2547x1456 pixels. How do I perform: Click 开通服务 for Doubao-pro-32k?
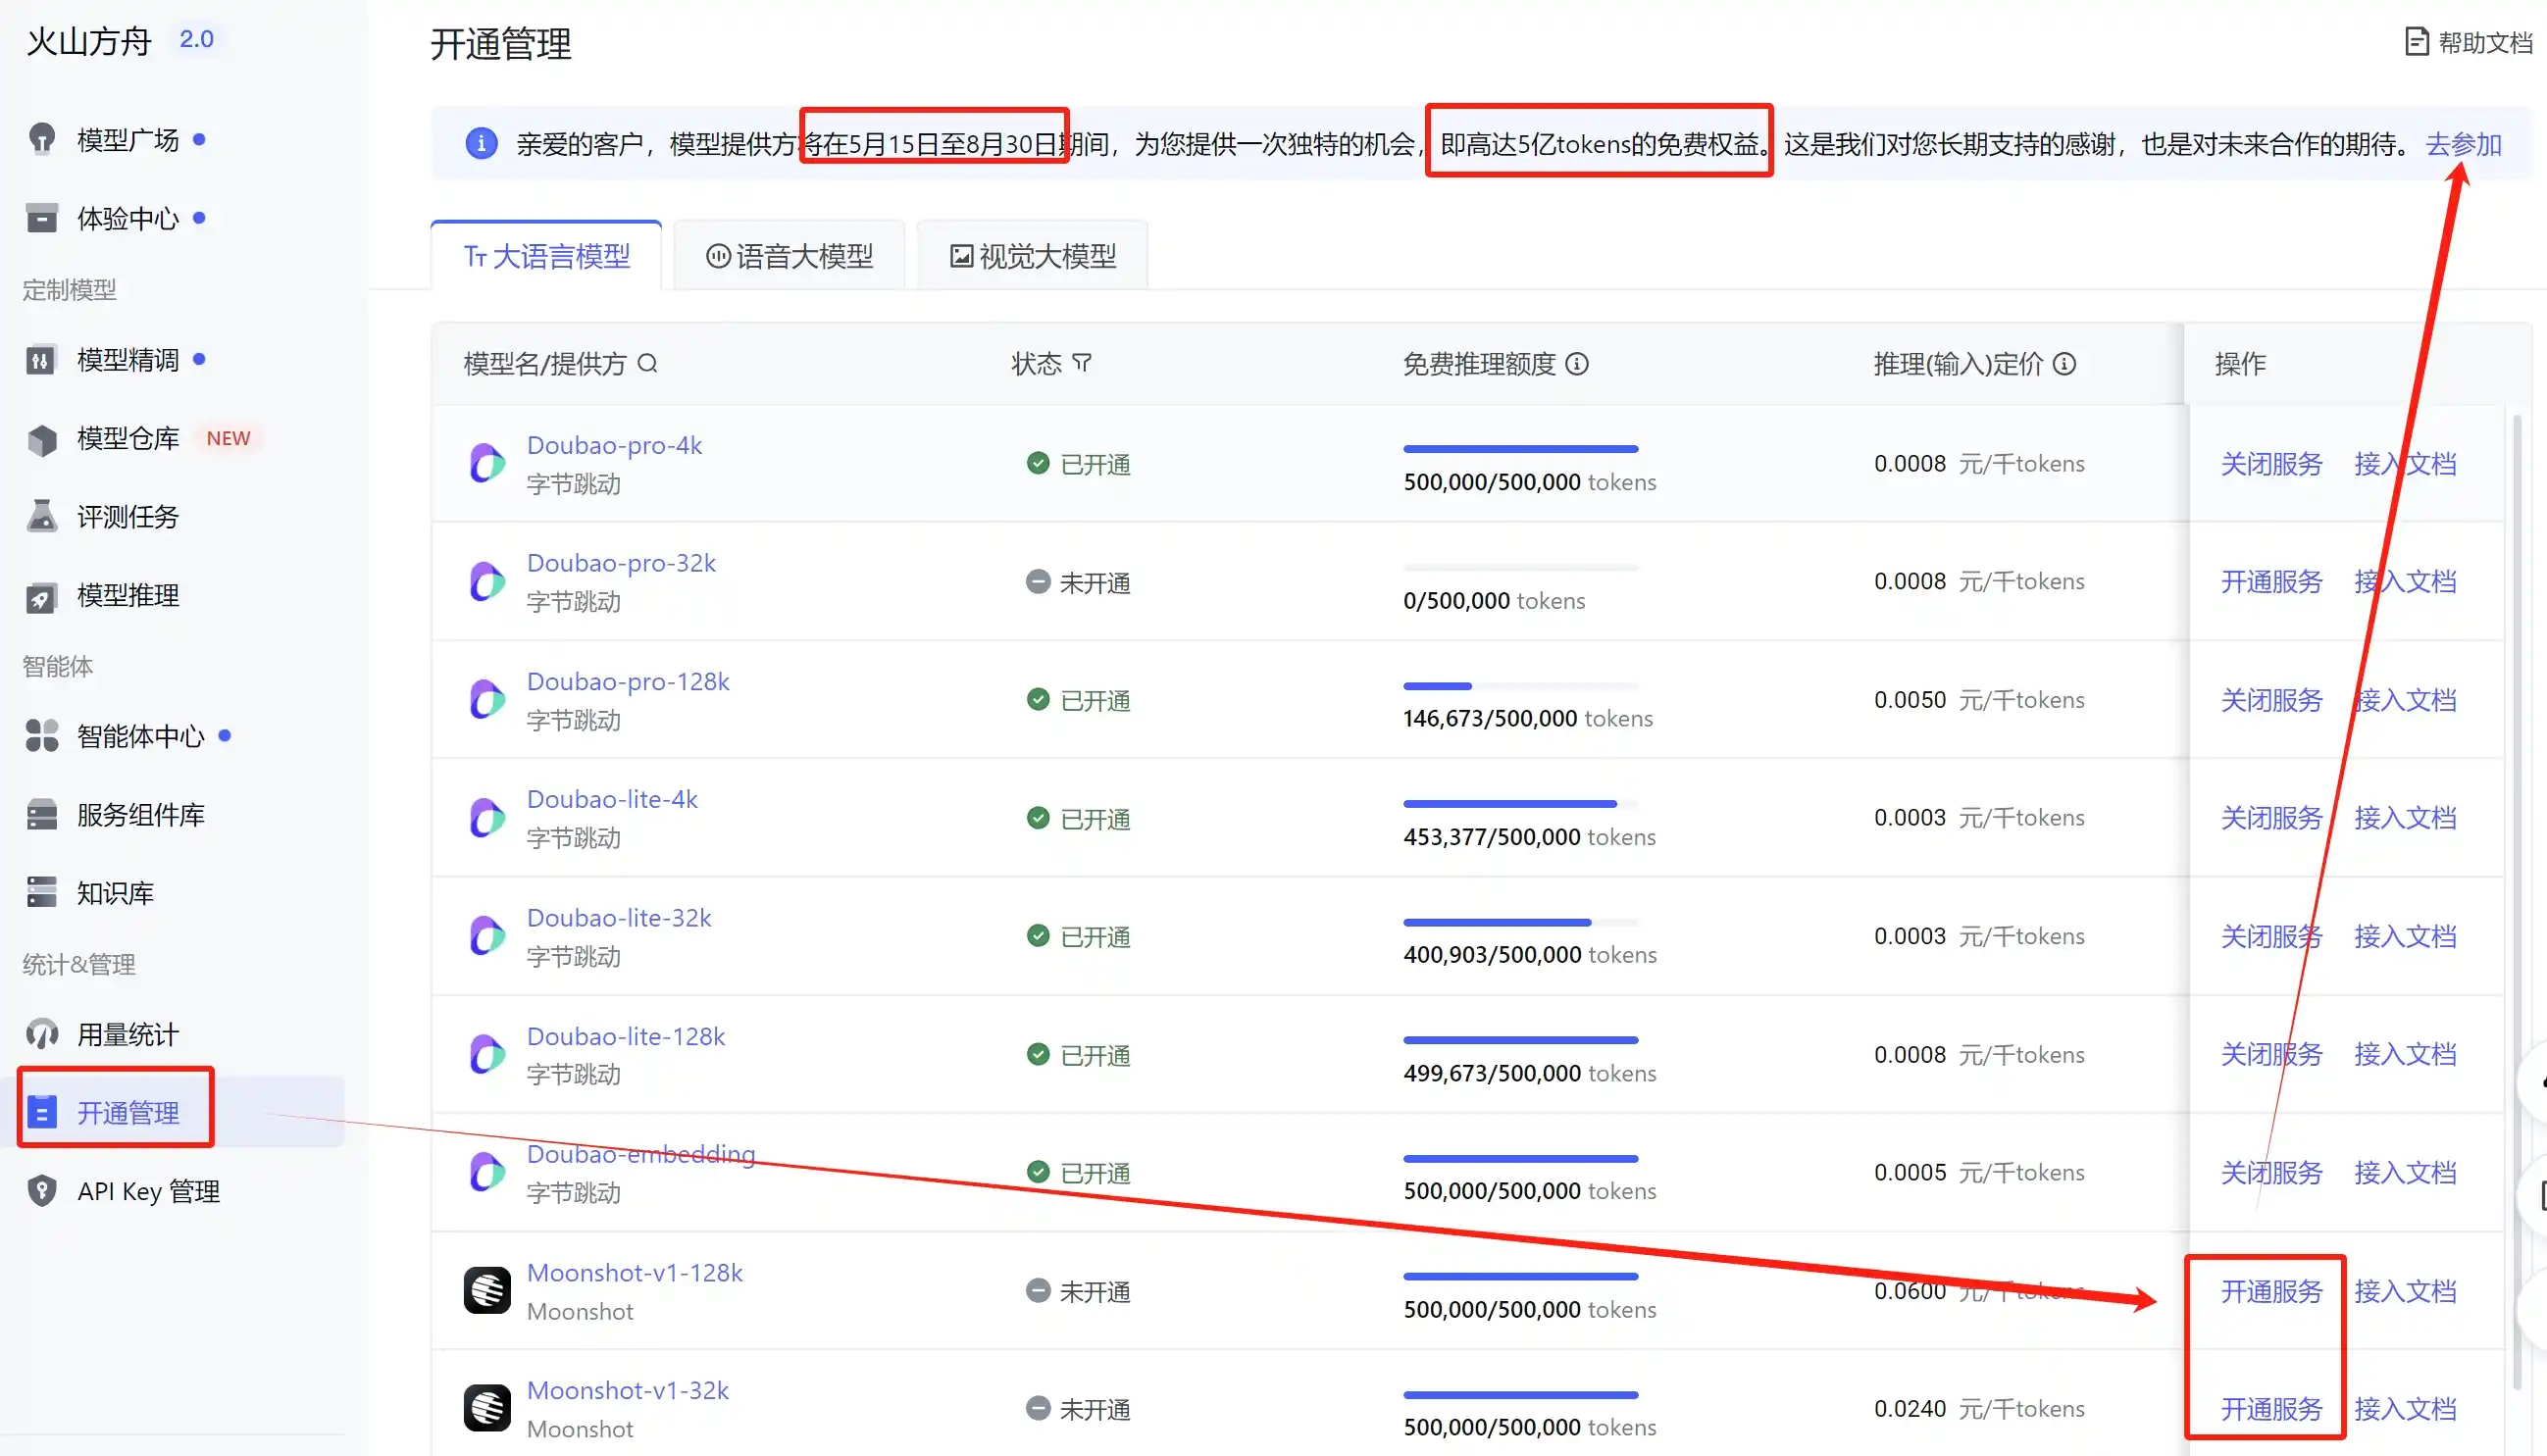(2272, 582)
